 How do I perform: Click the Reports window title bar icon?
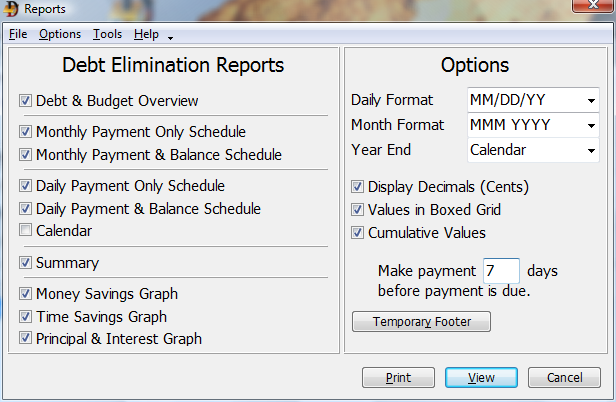pos(11,10)
